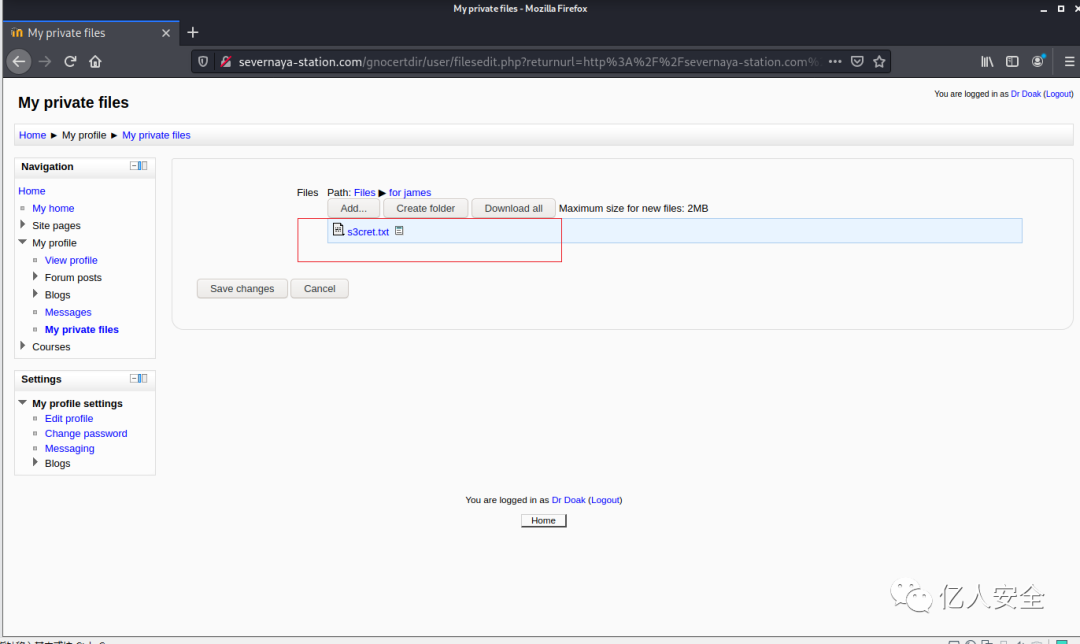The image size is (1080, 644).
Task: Open Home link in Navigation block
Action: click(x=32, y=191)
